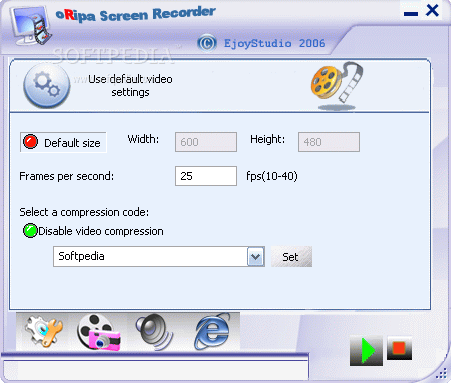Click the round gears default settings button
The width and height of the screenshot is (451, 383).
[46, 86]
